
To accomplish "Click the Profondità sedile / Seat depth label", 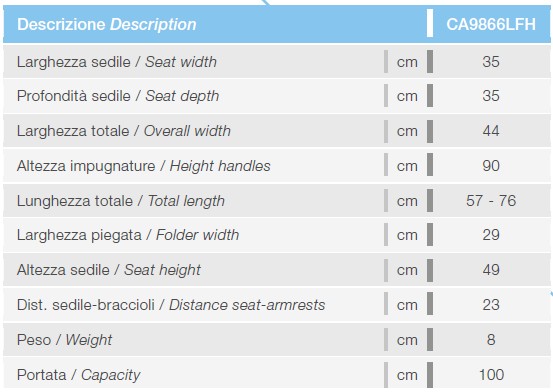I will [x=118, y=96].
